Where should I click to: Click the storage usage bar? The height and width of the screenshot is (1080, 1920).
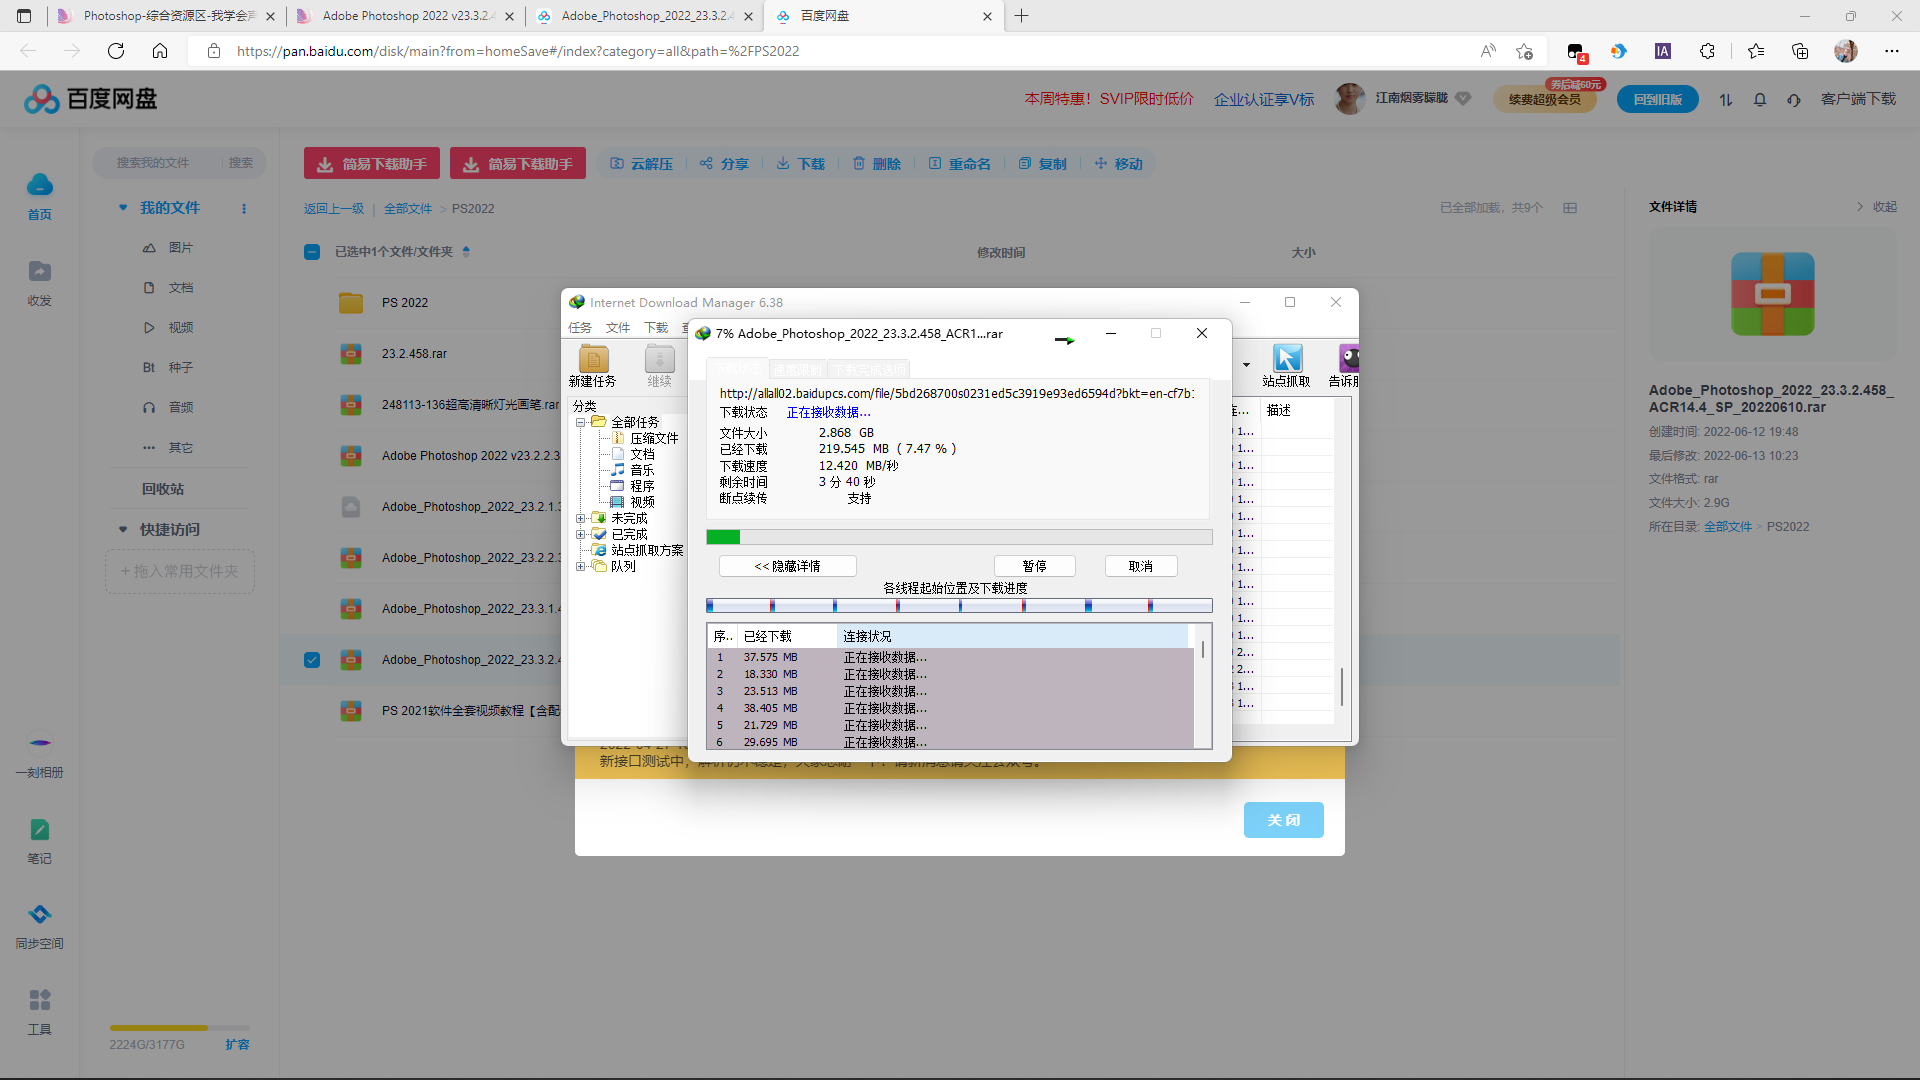(180, 1028)
